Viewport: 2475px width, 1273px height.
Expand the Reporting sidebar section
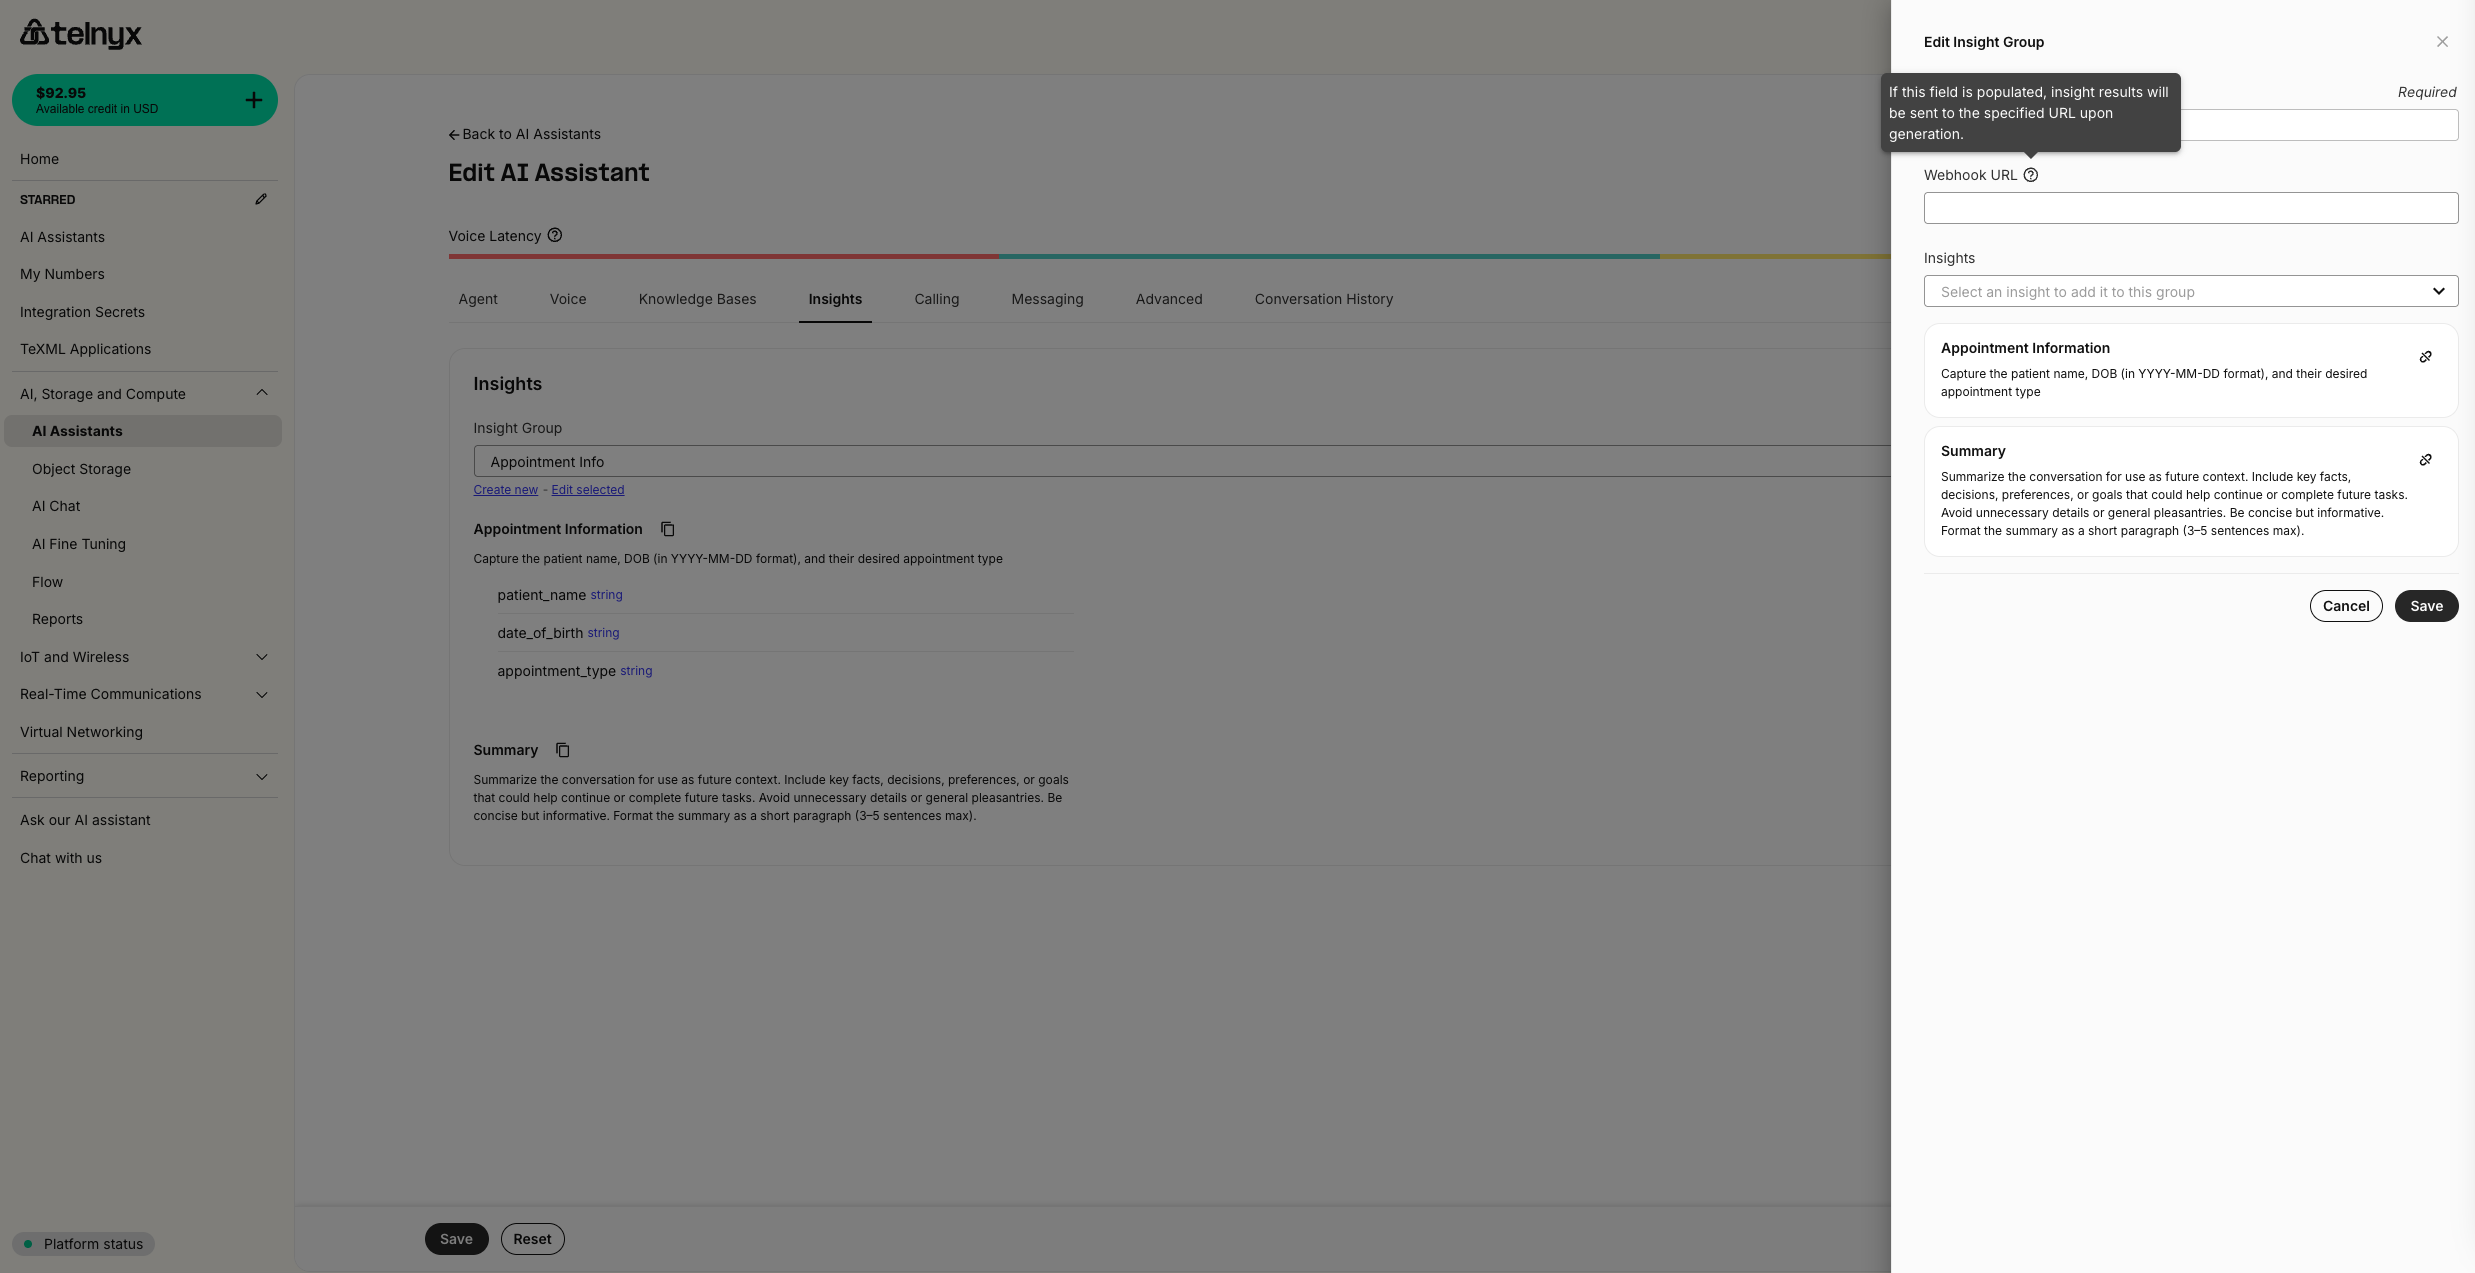(262, 776)
